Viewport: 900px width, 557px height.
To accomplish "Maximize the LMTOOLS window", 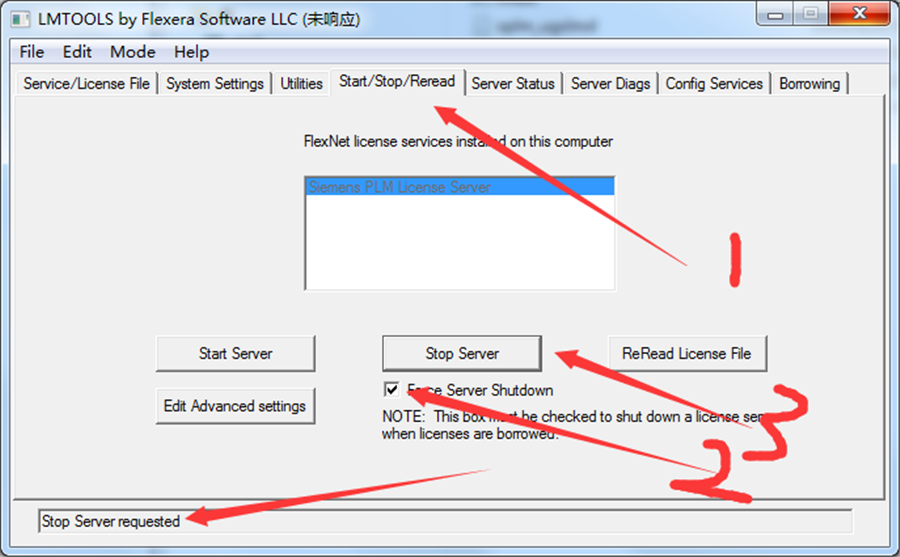I will pos(810,14).
